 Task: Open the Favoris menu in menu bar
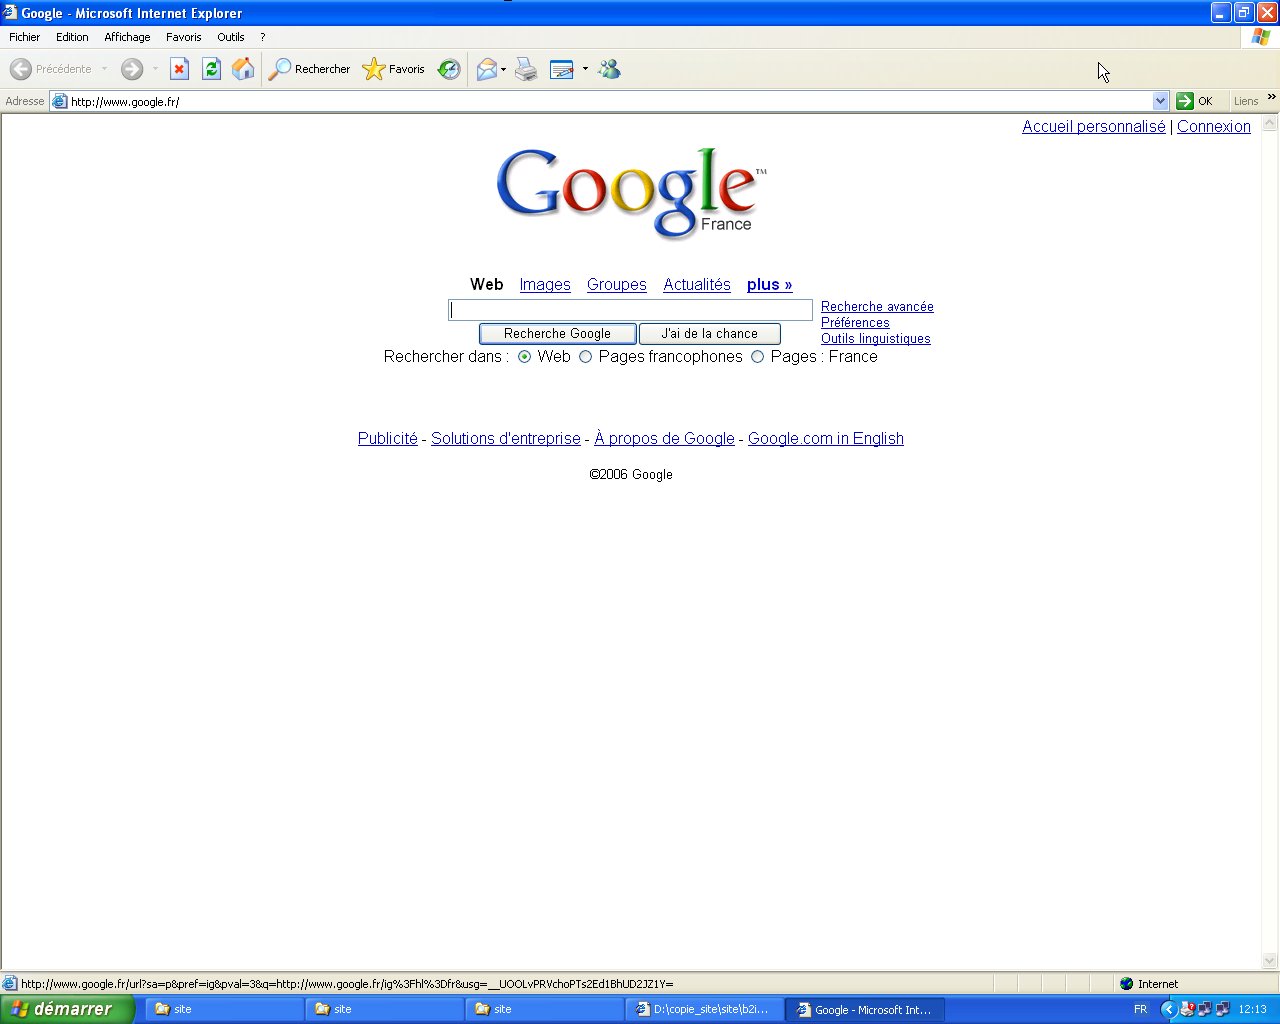tap(183, 37)
